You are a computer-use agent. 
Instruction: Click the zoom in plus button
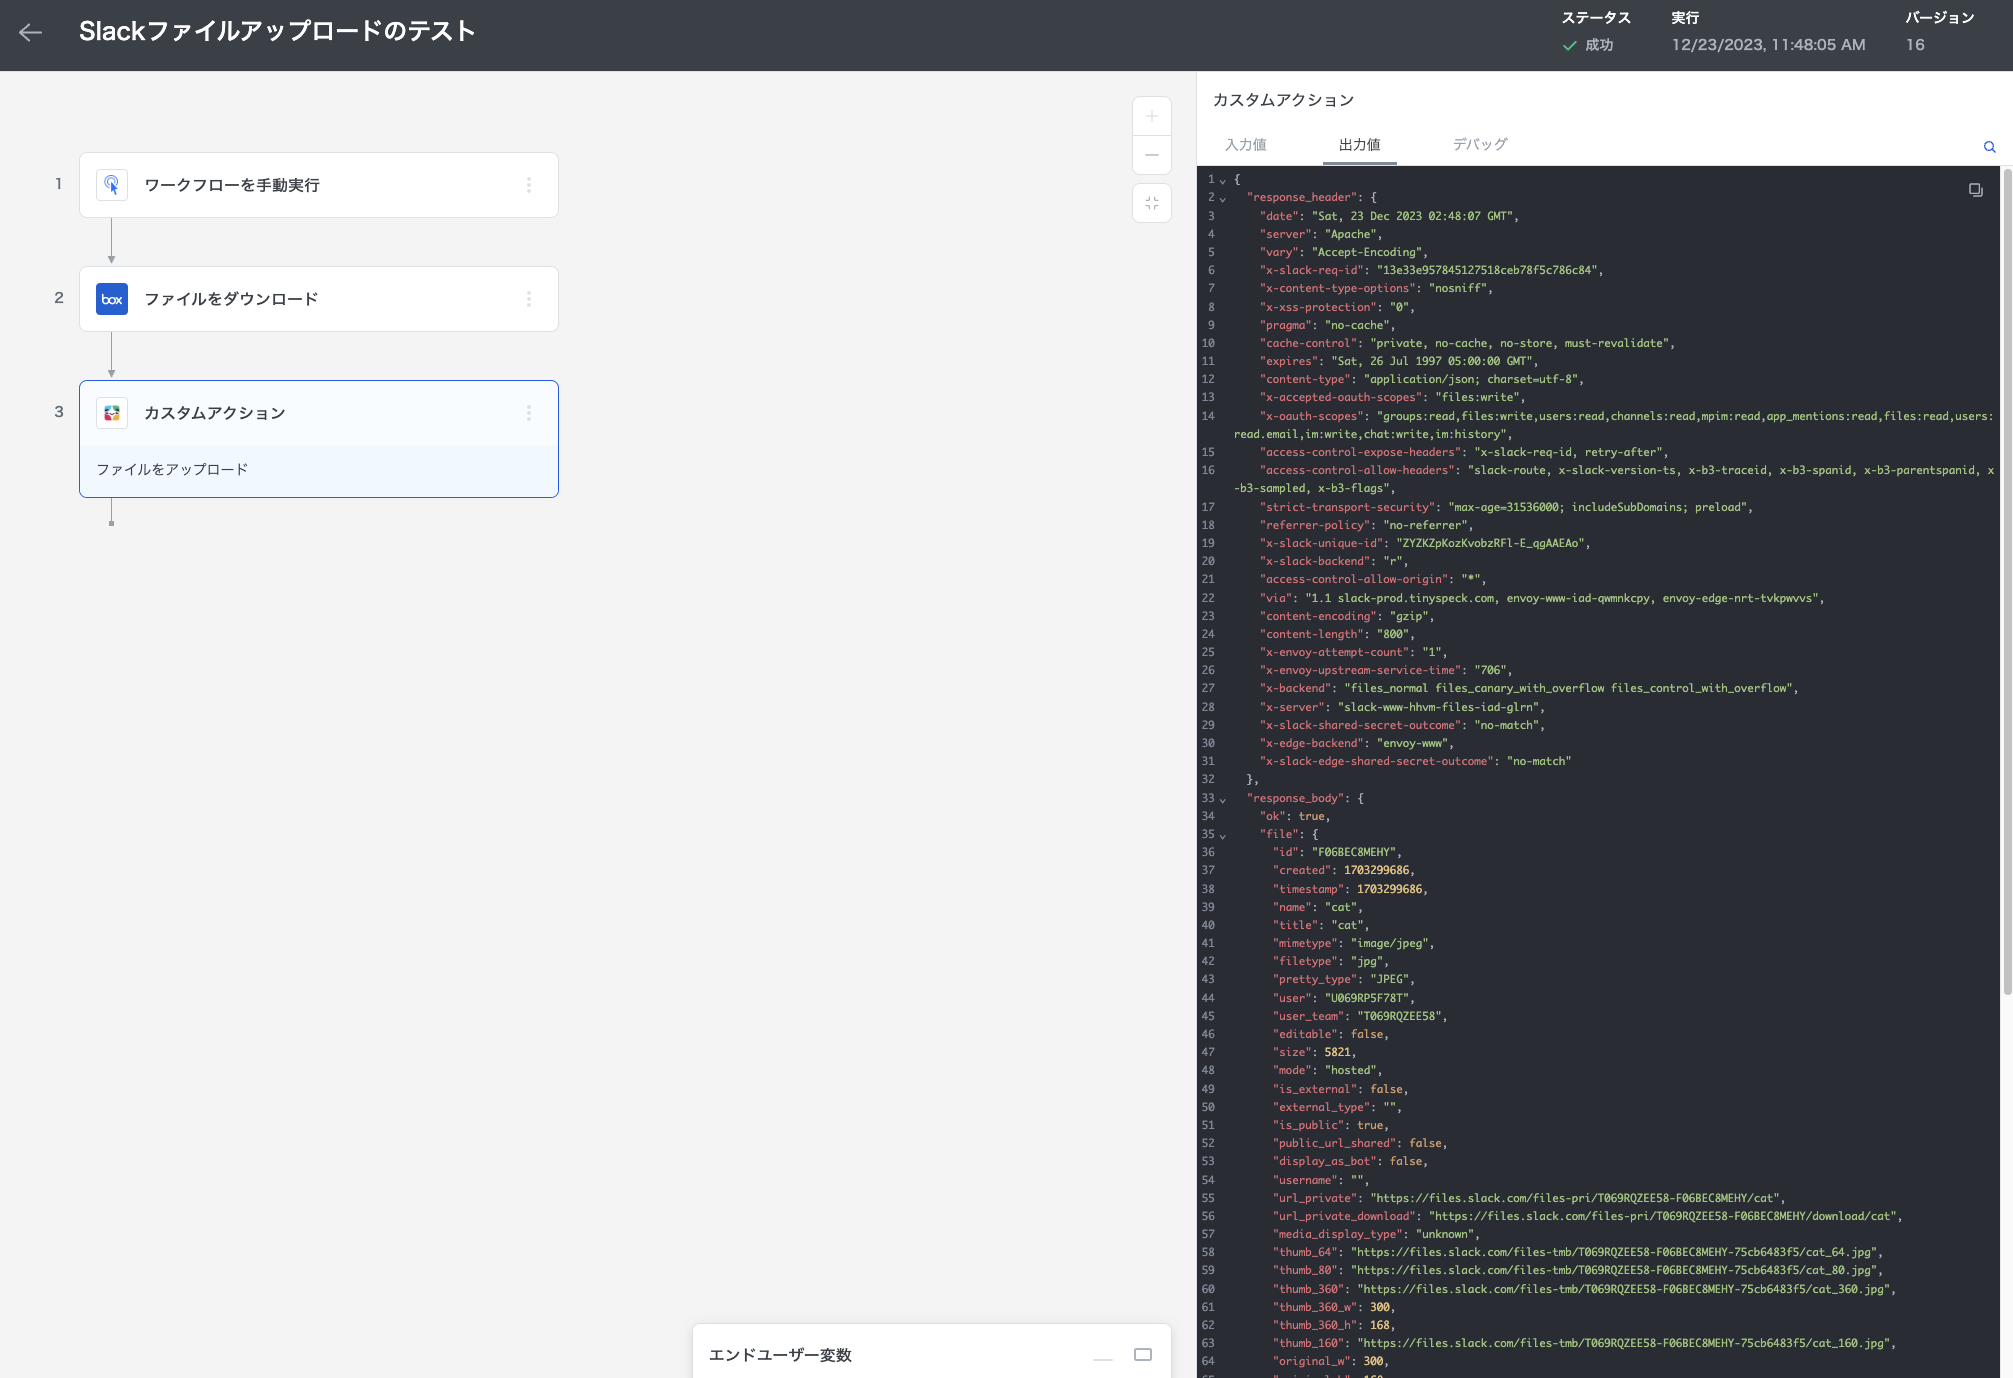coord(1151,116)
